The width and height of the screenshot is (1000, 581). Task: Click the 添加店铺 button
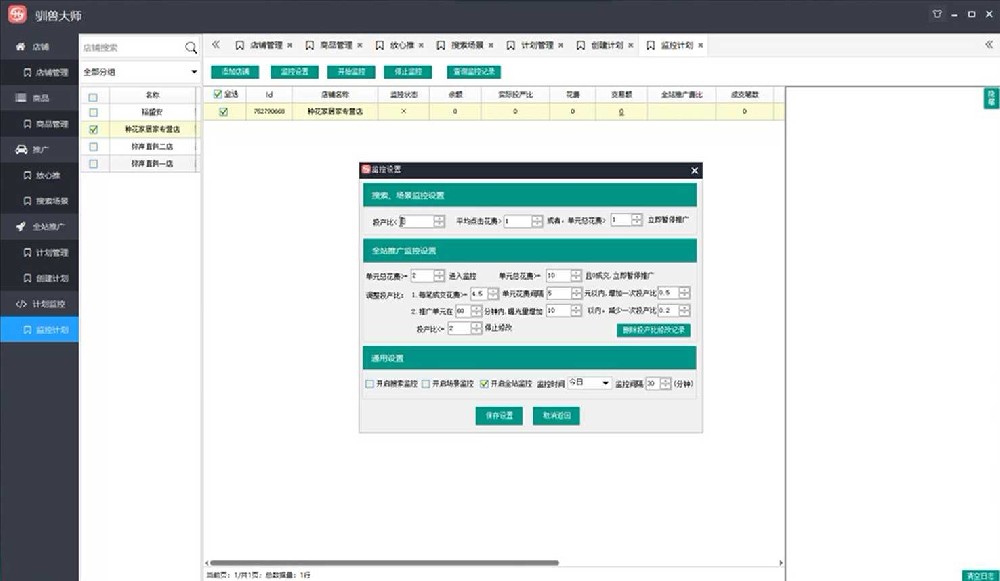coord(235,71)
